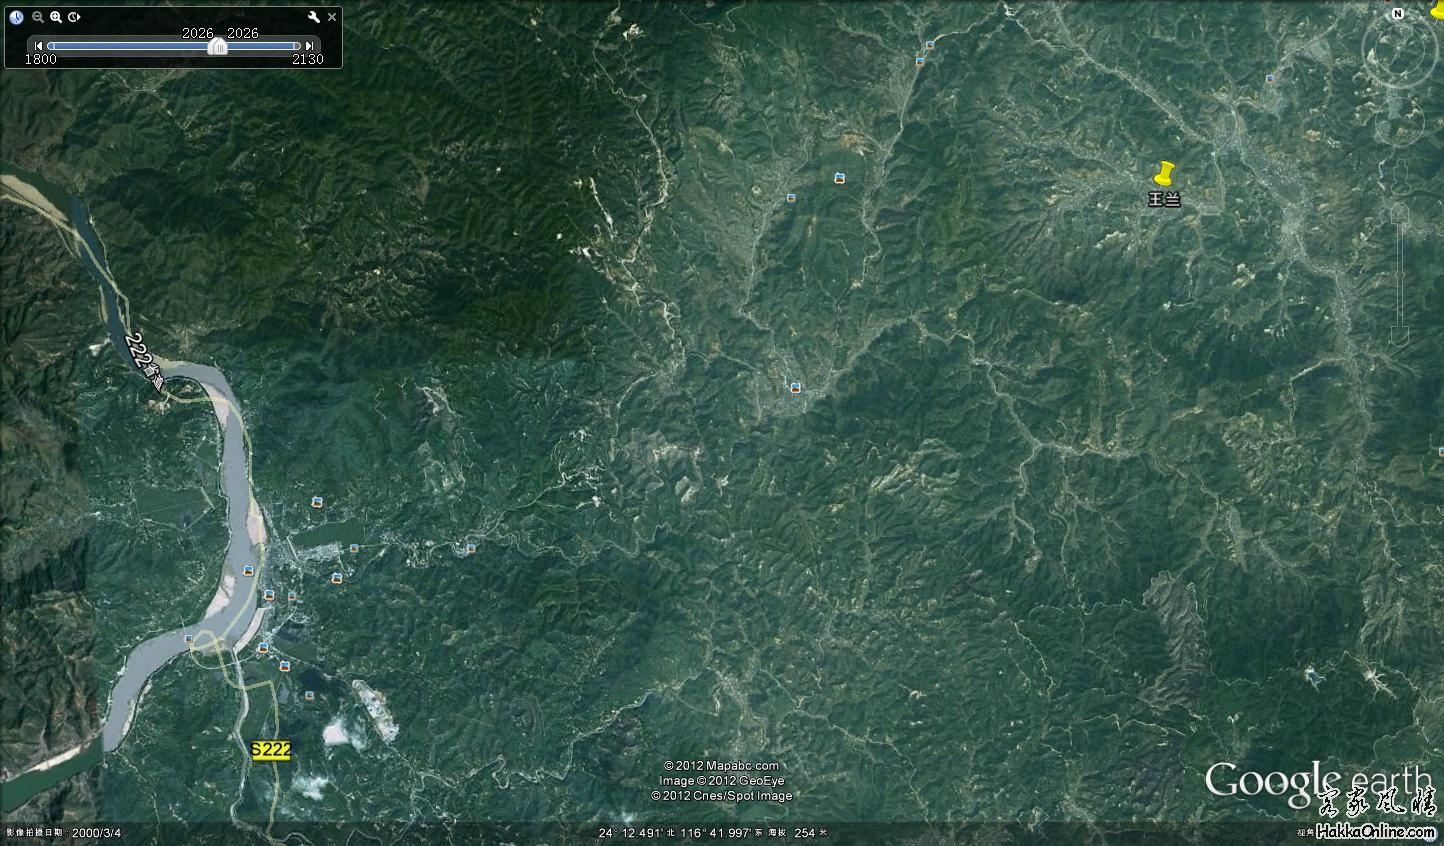Click the historical imagery clock icon
Screen dimensions: 1444x846
(16, 17)
